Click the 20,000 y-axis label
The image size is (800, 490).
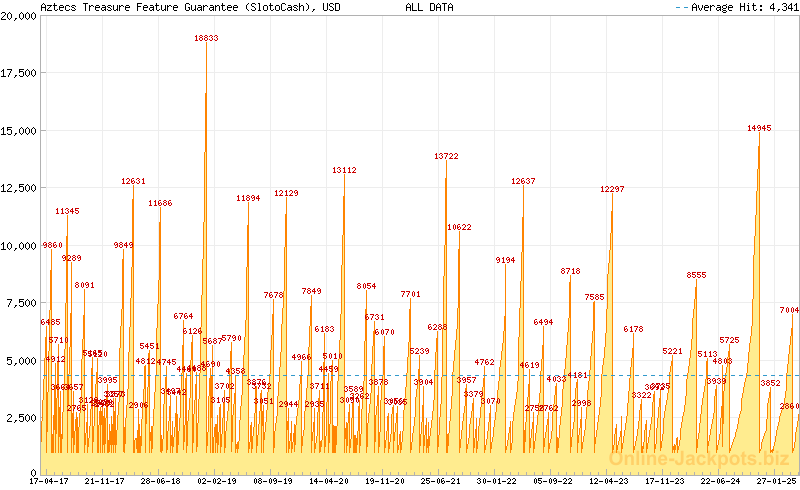point(19,16)
